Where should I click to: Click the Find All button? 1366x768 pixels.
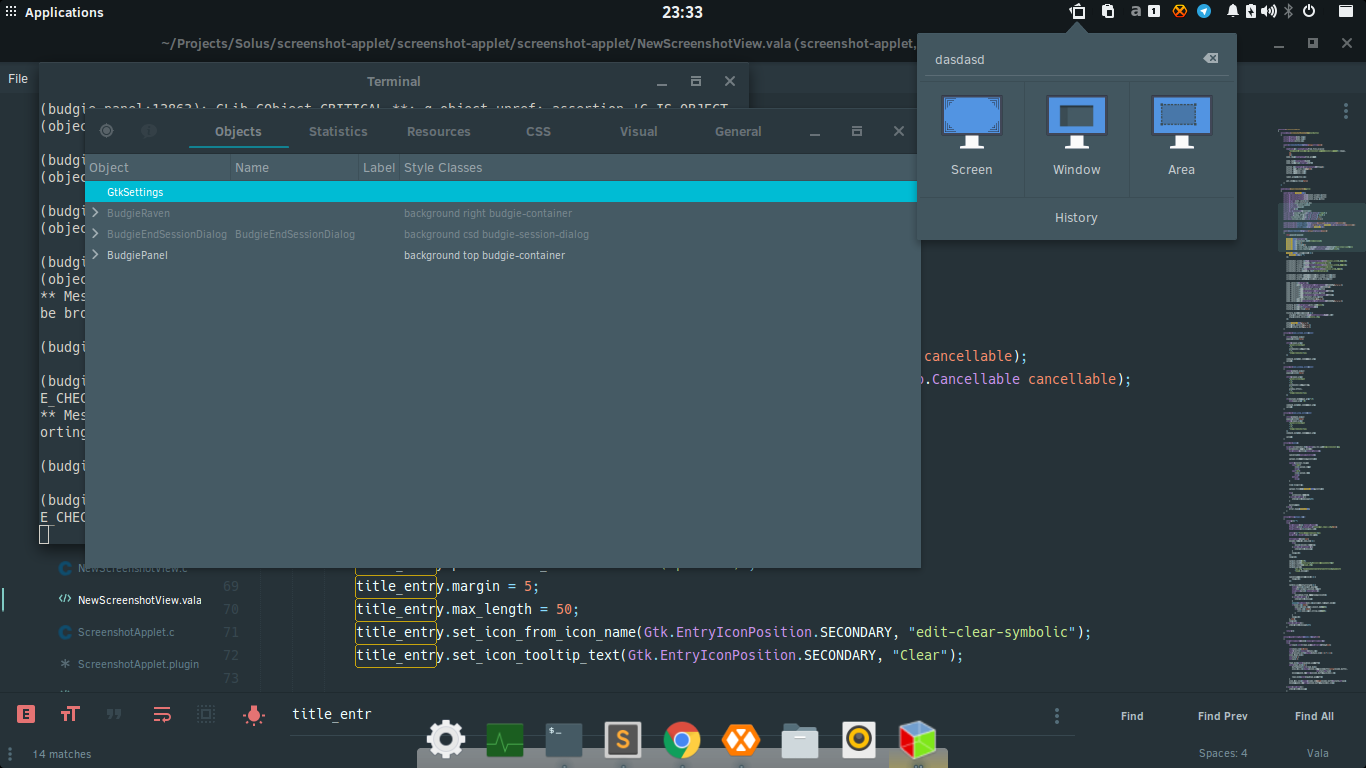[x=1314, y=716]
